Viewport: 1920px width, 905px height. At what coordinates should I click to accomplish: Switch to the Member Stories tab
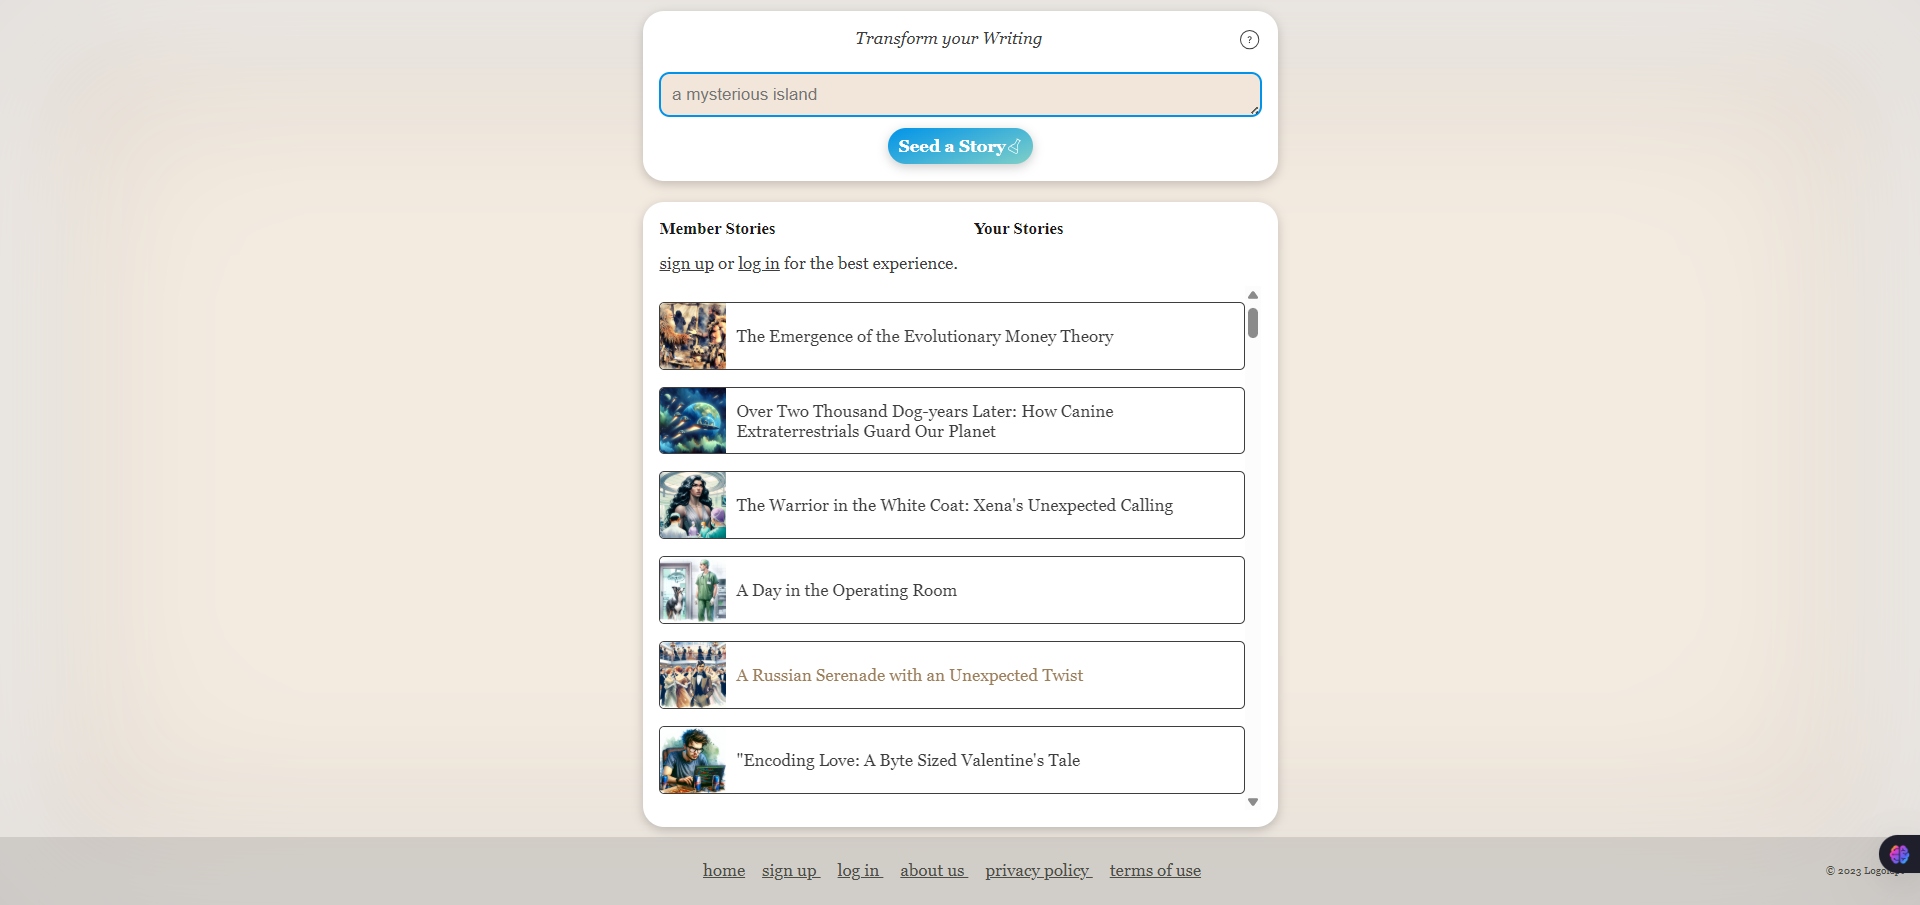click(717, 229)
